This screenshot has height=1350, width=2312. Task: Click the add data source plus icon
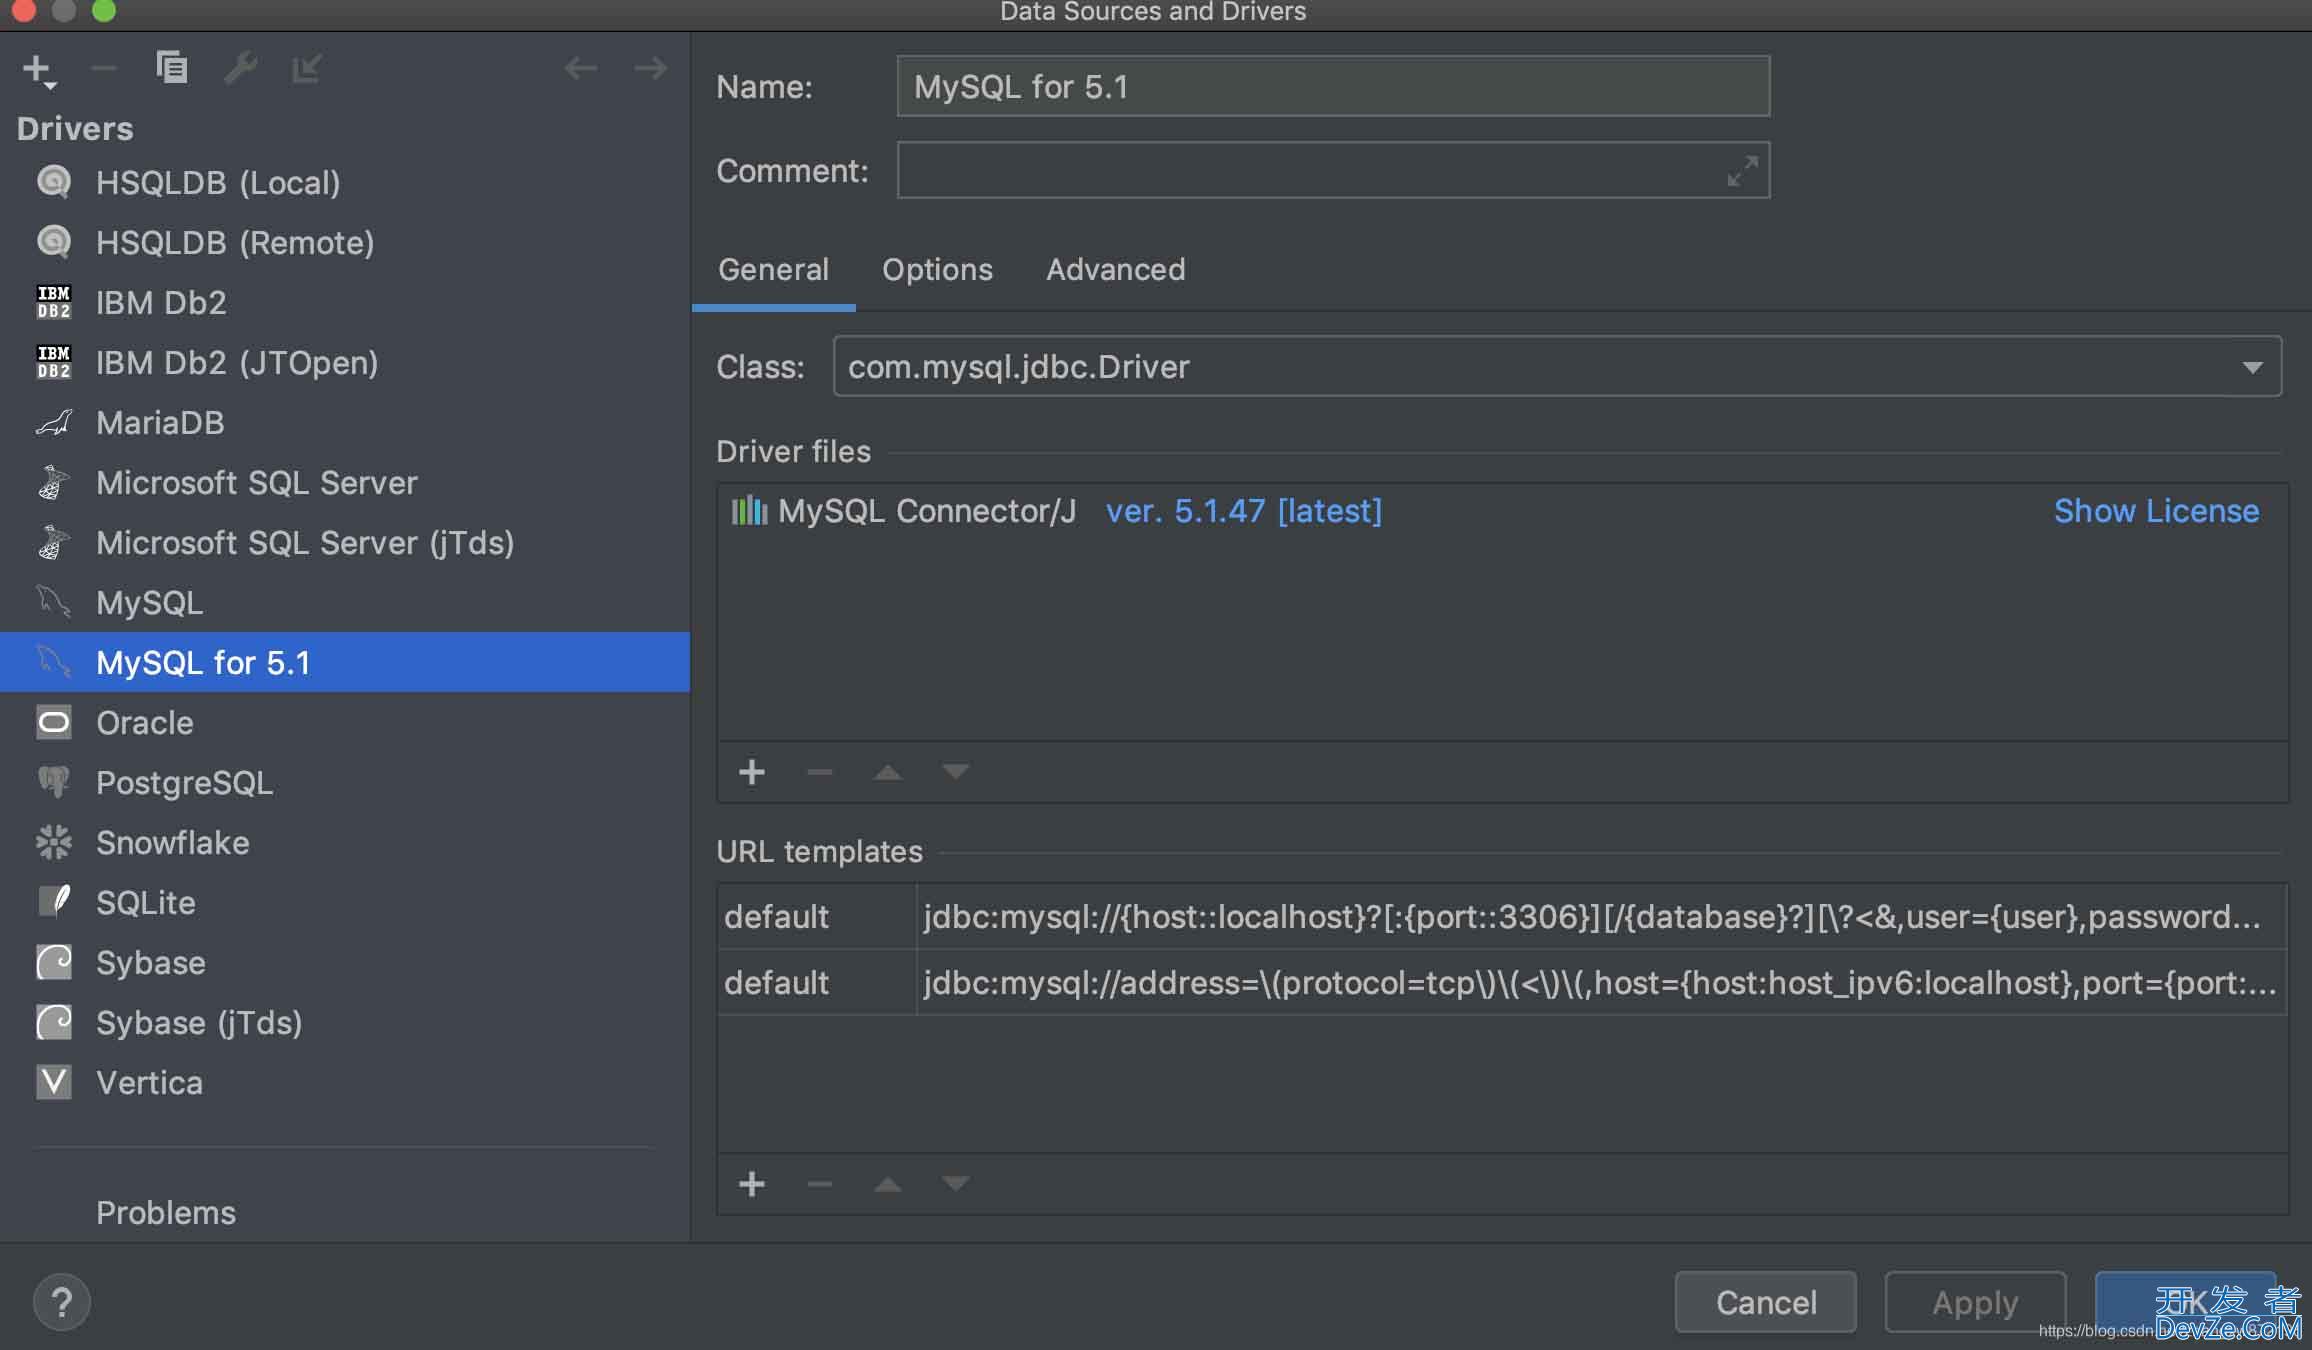click(38, 69)
